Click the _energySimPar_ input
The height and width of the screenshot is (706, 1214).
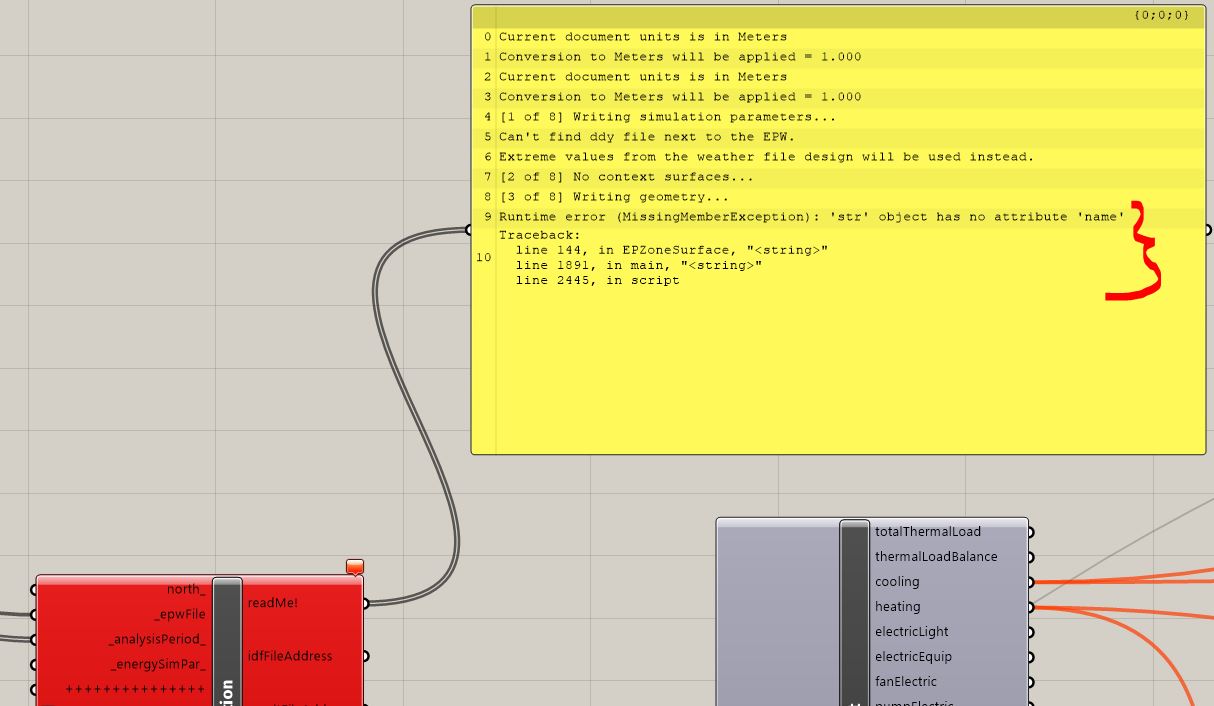coord(159,664)
